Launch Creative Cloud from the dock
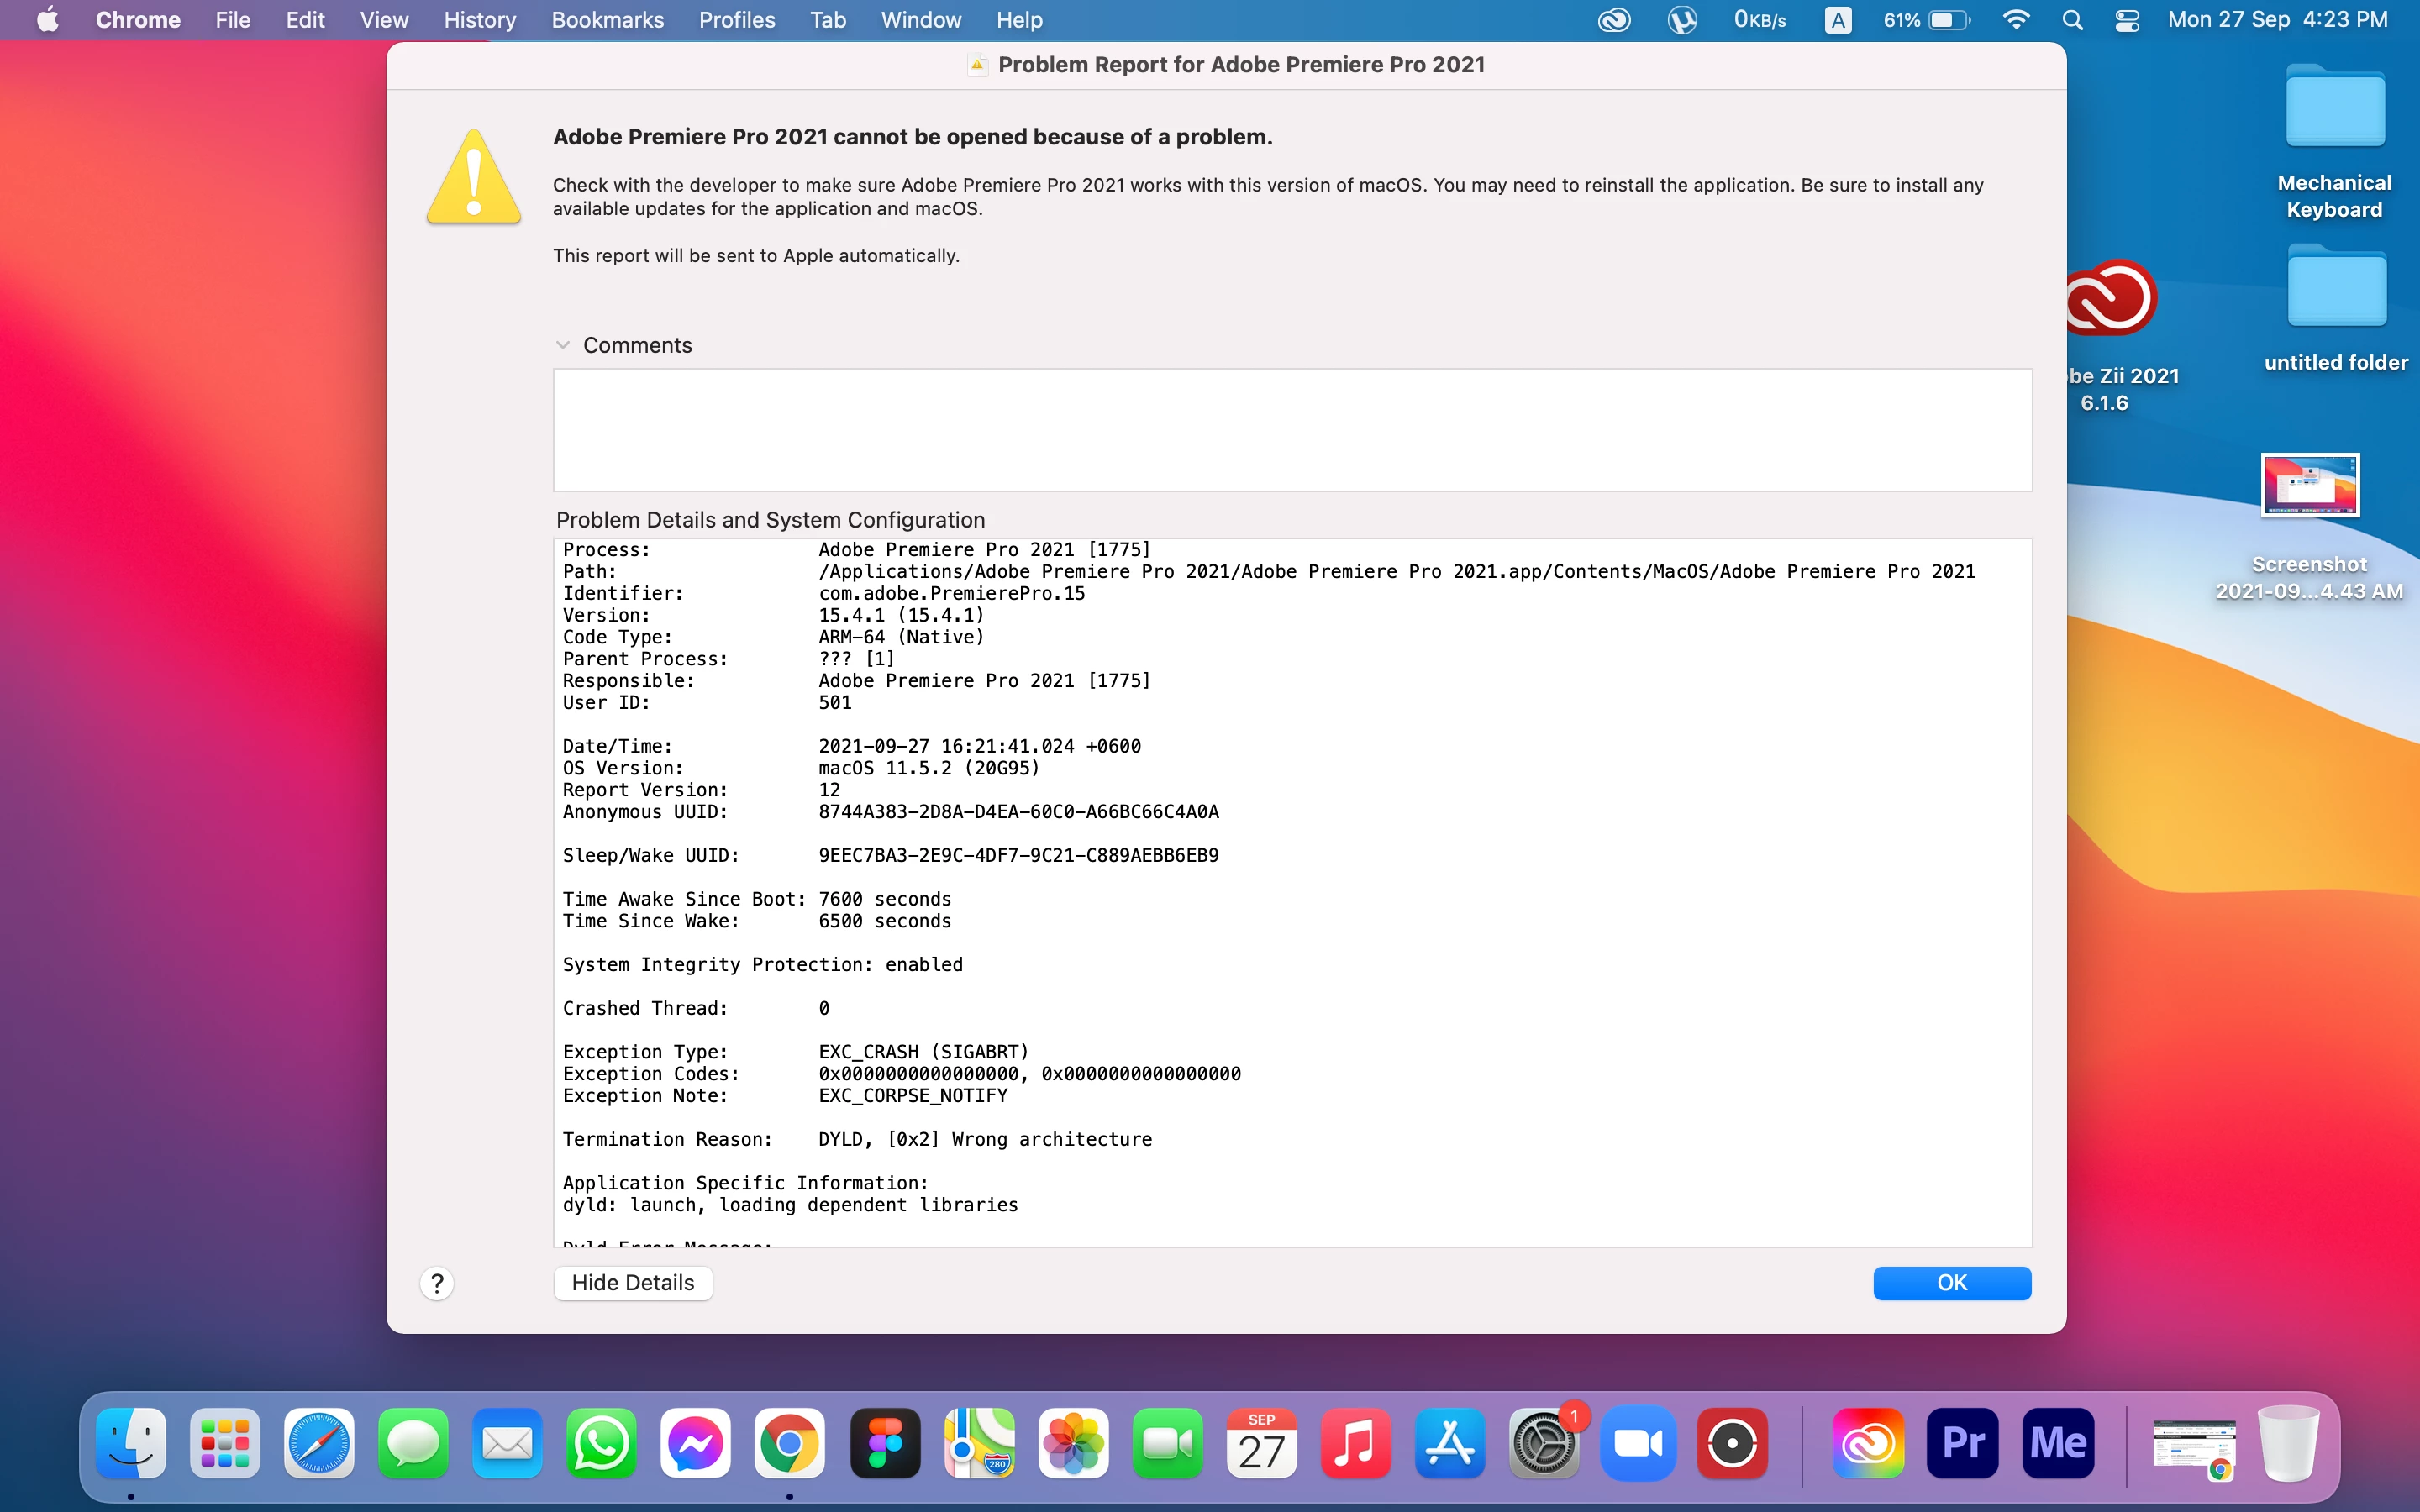2420x1512 pixels. tap(1868, 1443)
